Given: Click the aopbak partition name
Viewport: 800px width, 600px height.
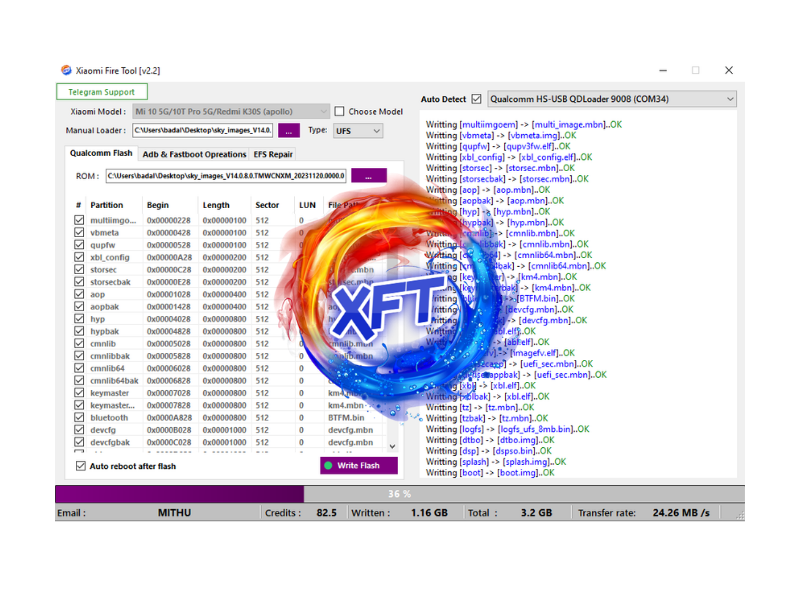Looking at the screenshot, I should pyautogui.click(x=104, y=307).
